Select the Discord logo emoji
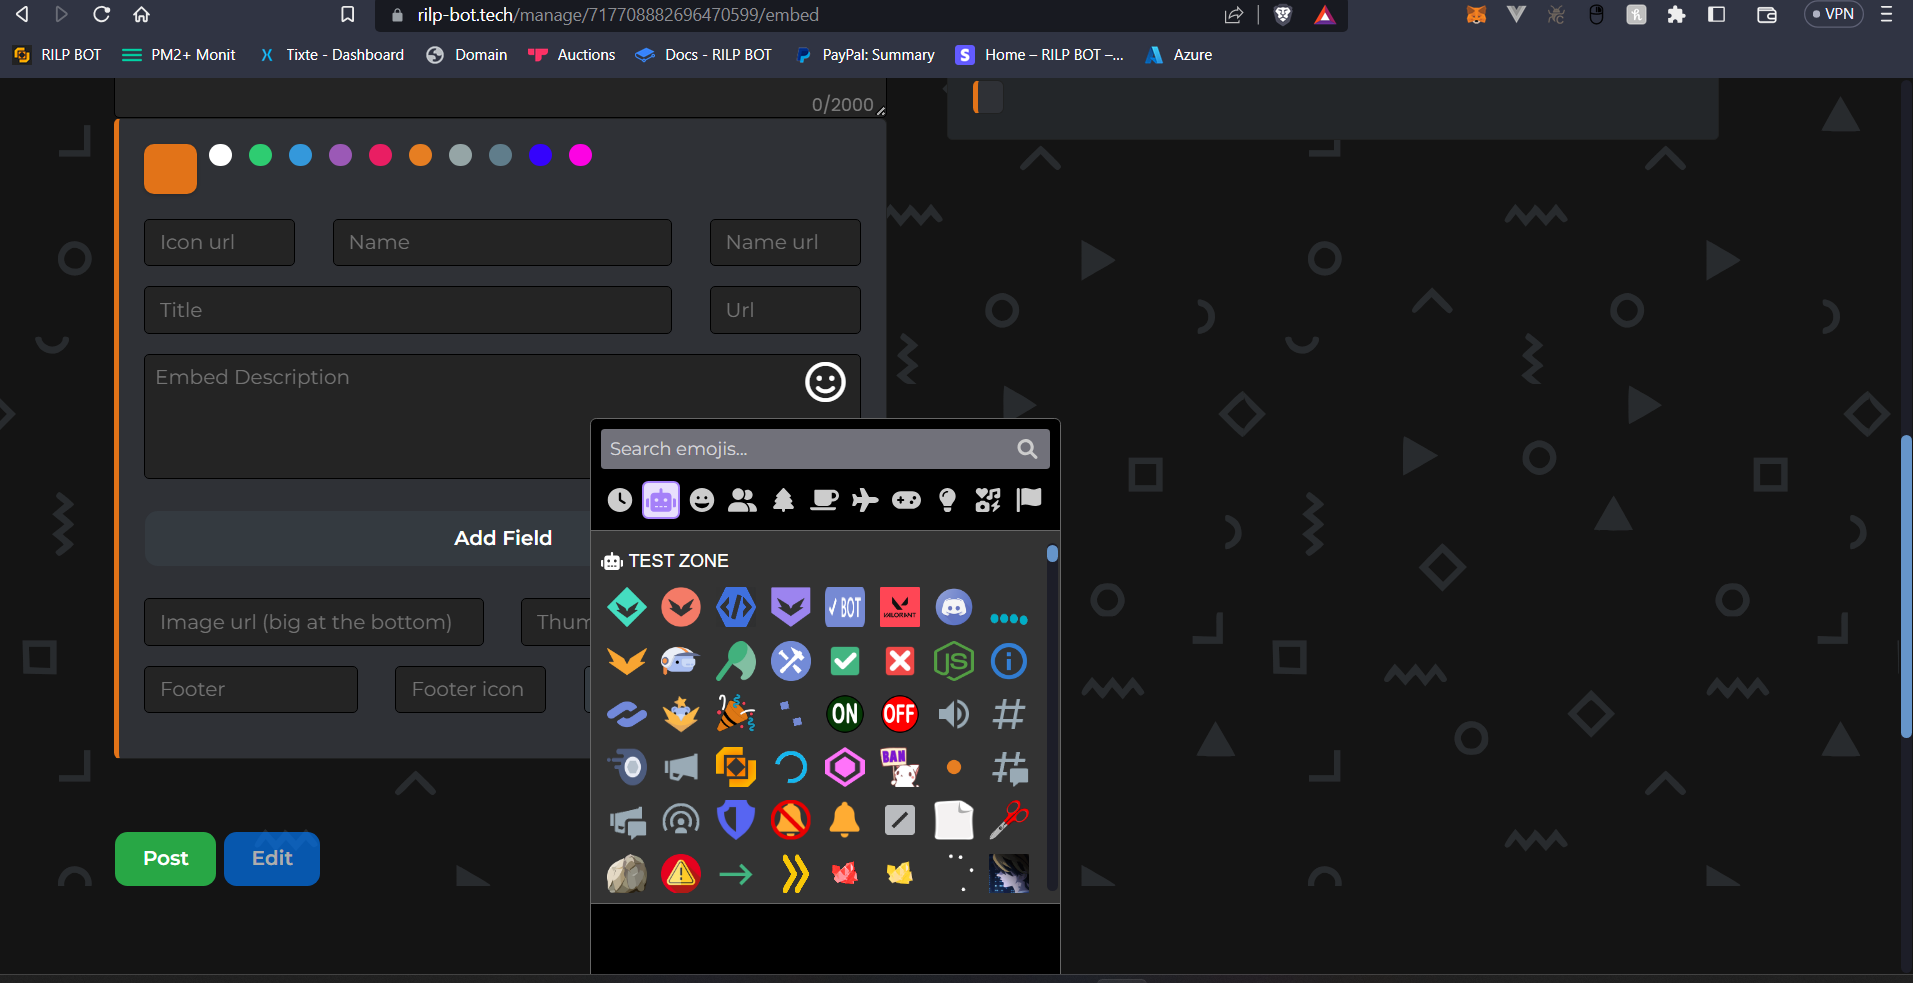 point(954,607)
